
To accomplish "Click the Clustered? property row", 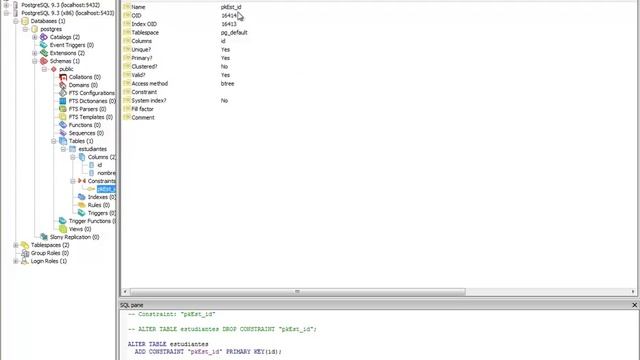I will click(380, 67).
